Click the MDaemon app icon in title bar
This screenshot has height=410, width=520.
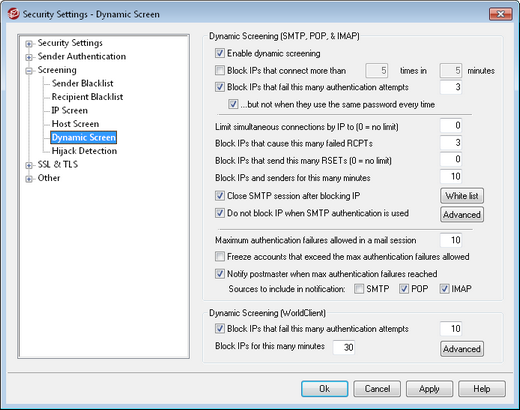click(13, 14)
